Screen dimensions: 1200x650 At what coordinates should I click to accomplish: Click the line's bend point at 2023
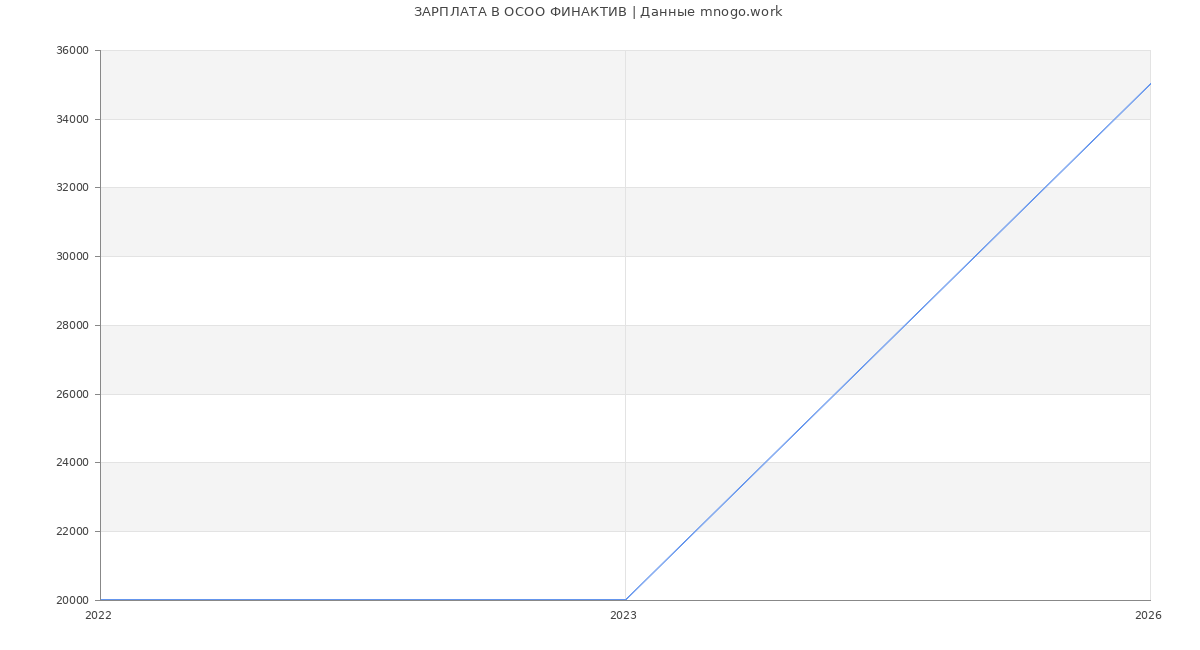(x=625, y=600)
